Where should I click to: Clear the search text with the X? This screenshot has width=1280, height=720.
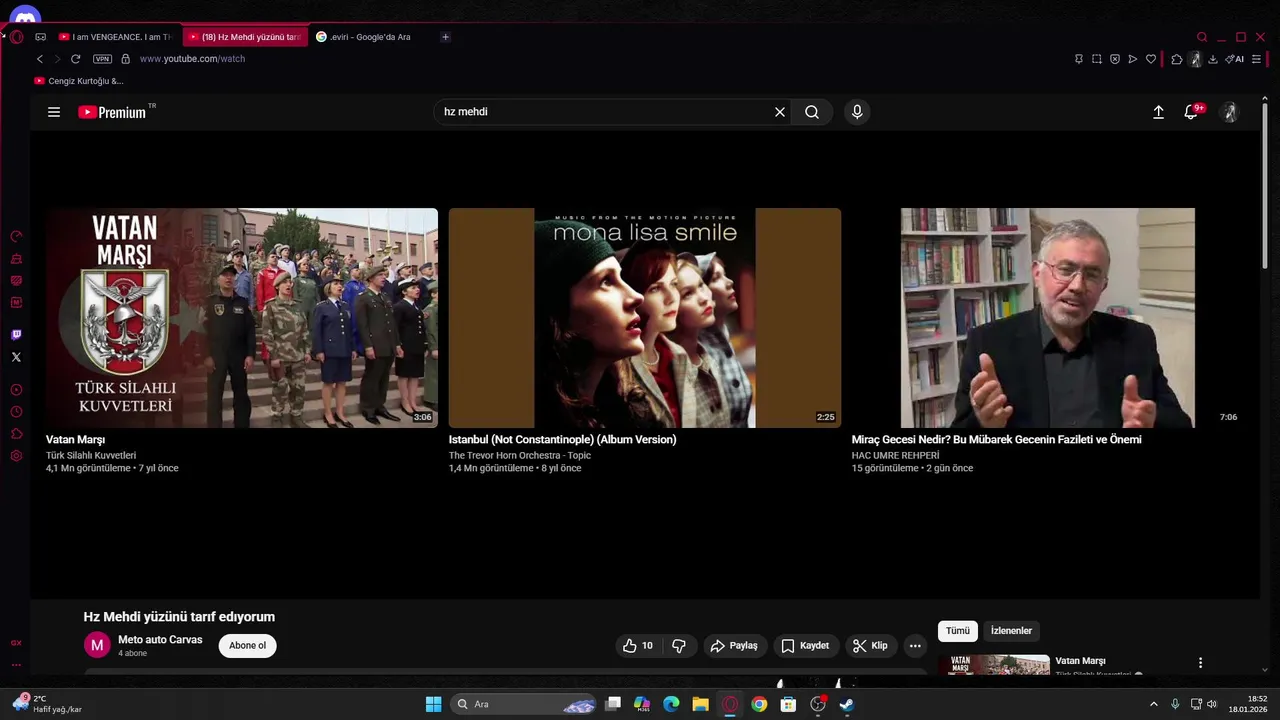[x=780, y=112]
